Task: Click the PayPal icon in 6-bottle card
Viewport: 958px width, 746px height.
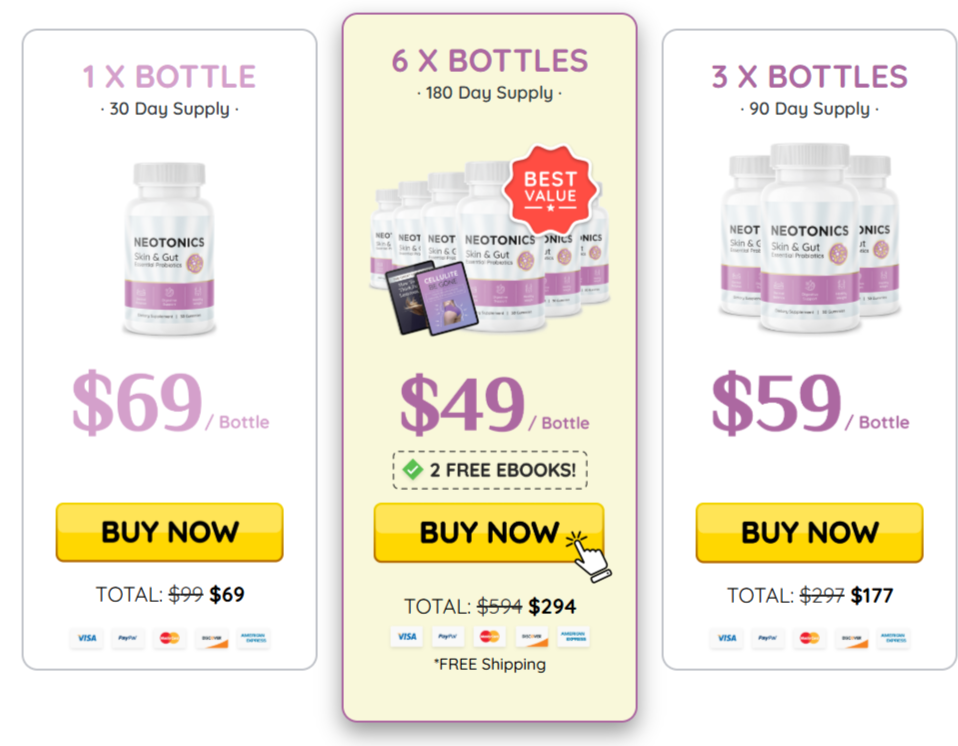Action: (448, 637)
